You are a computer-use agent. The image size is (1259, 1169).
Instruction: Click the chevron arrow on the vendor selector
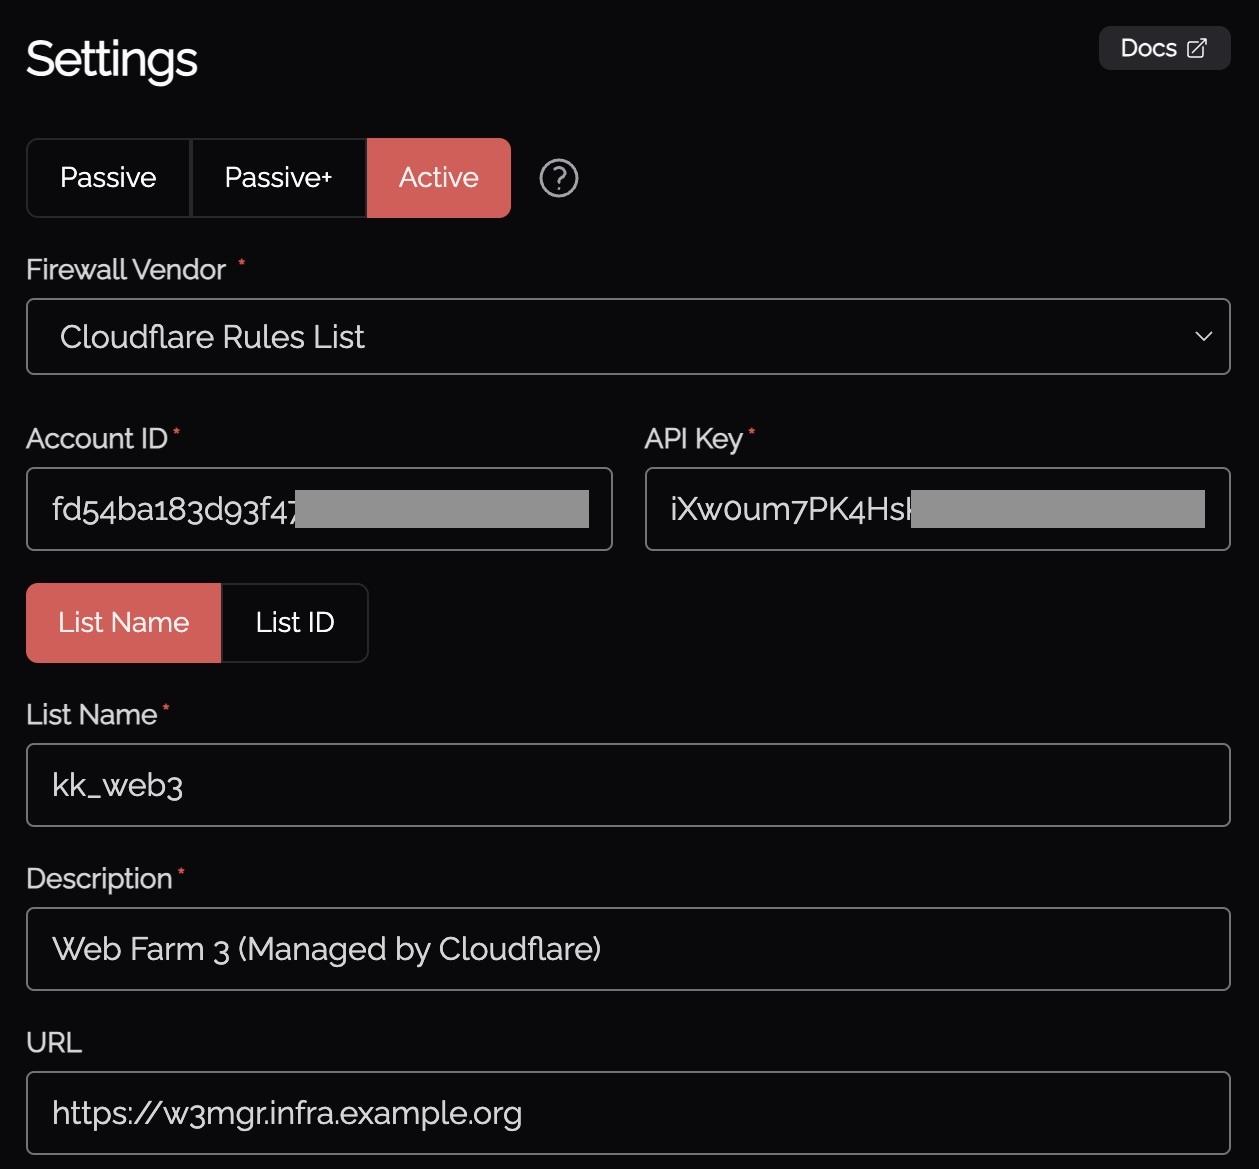point(1203,337)
